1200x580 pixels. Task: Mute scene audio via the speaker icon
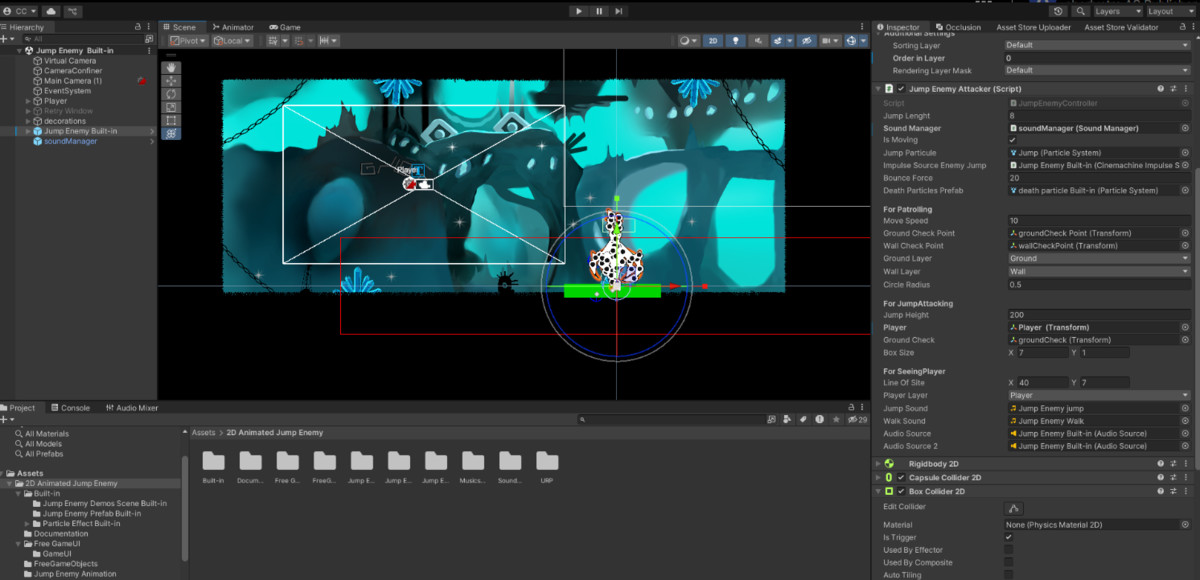point(759,41)
